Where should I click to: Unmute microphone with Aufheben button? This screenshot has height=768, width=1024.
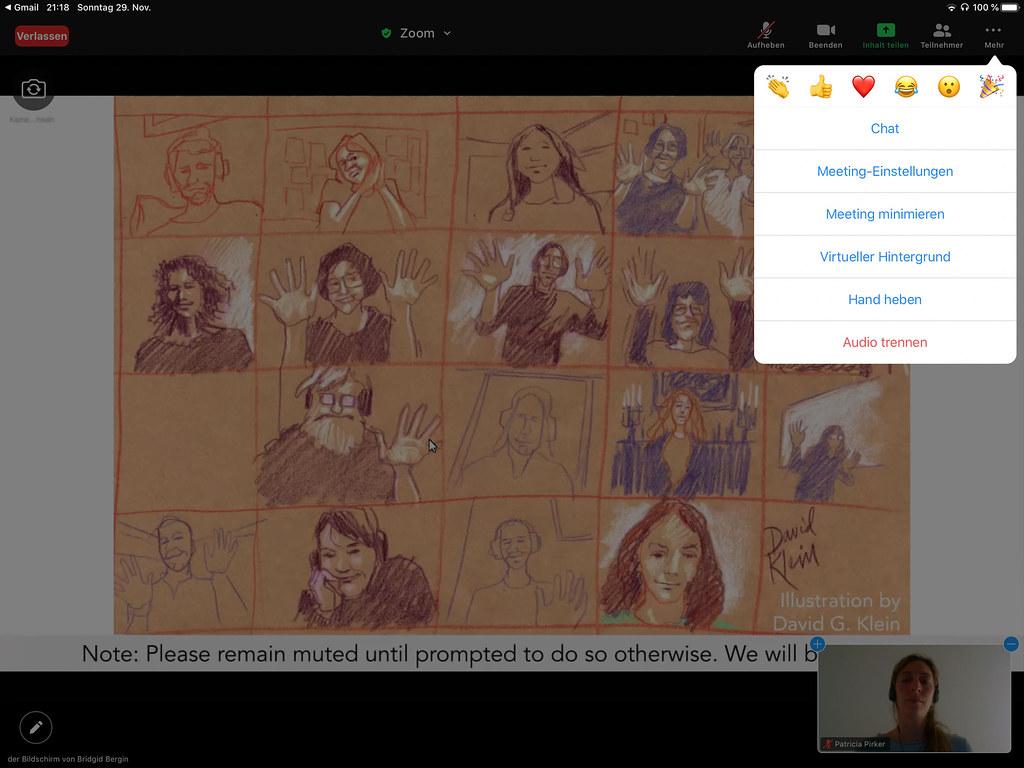click(x=765, y=33)
